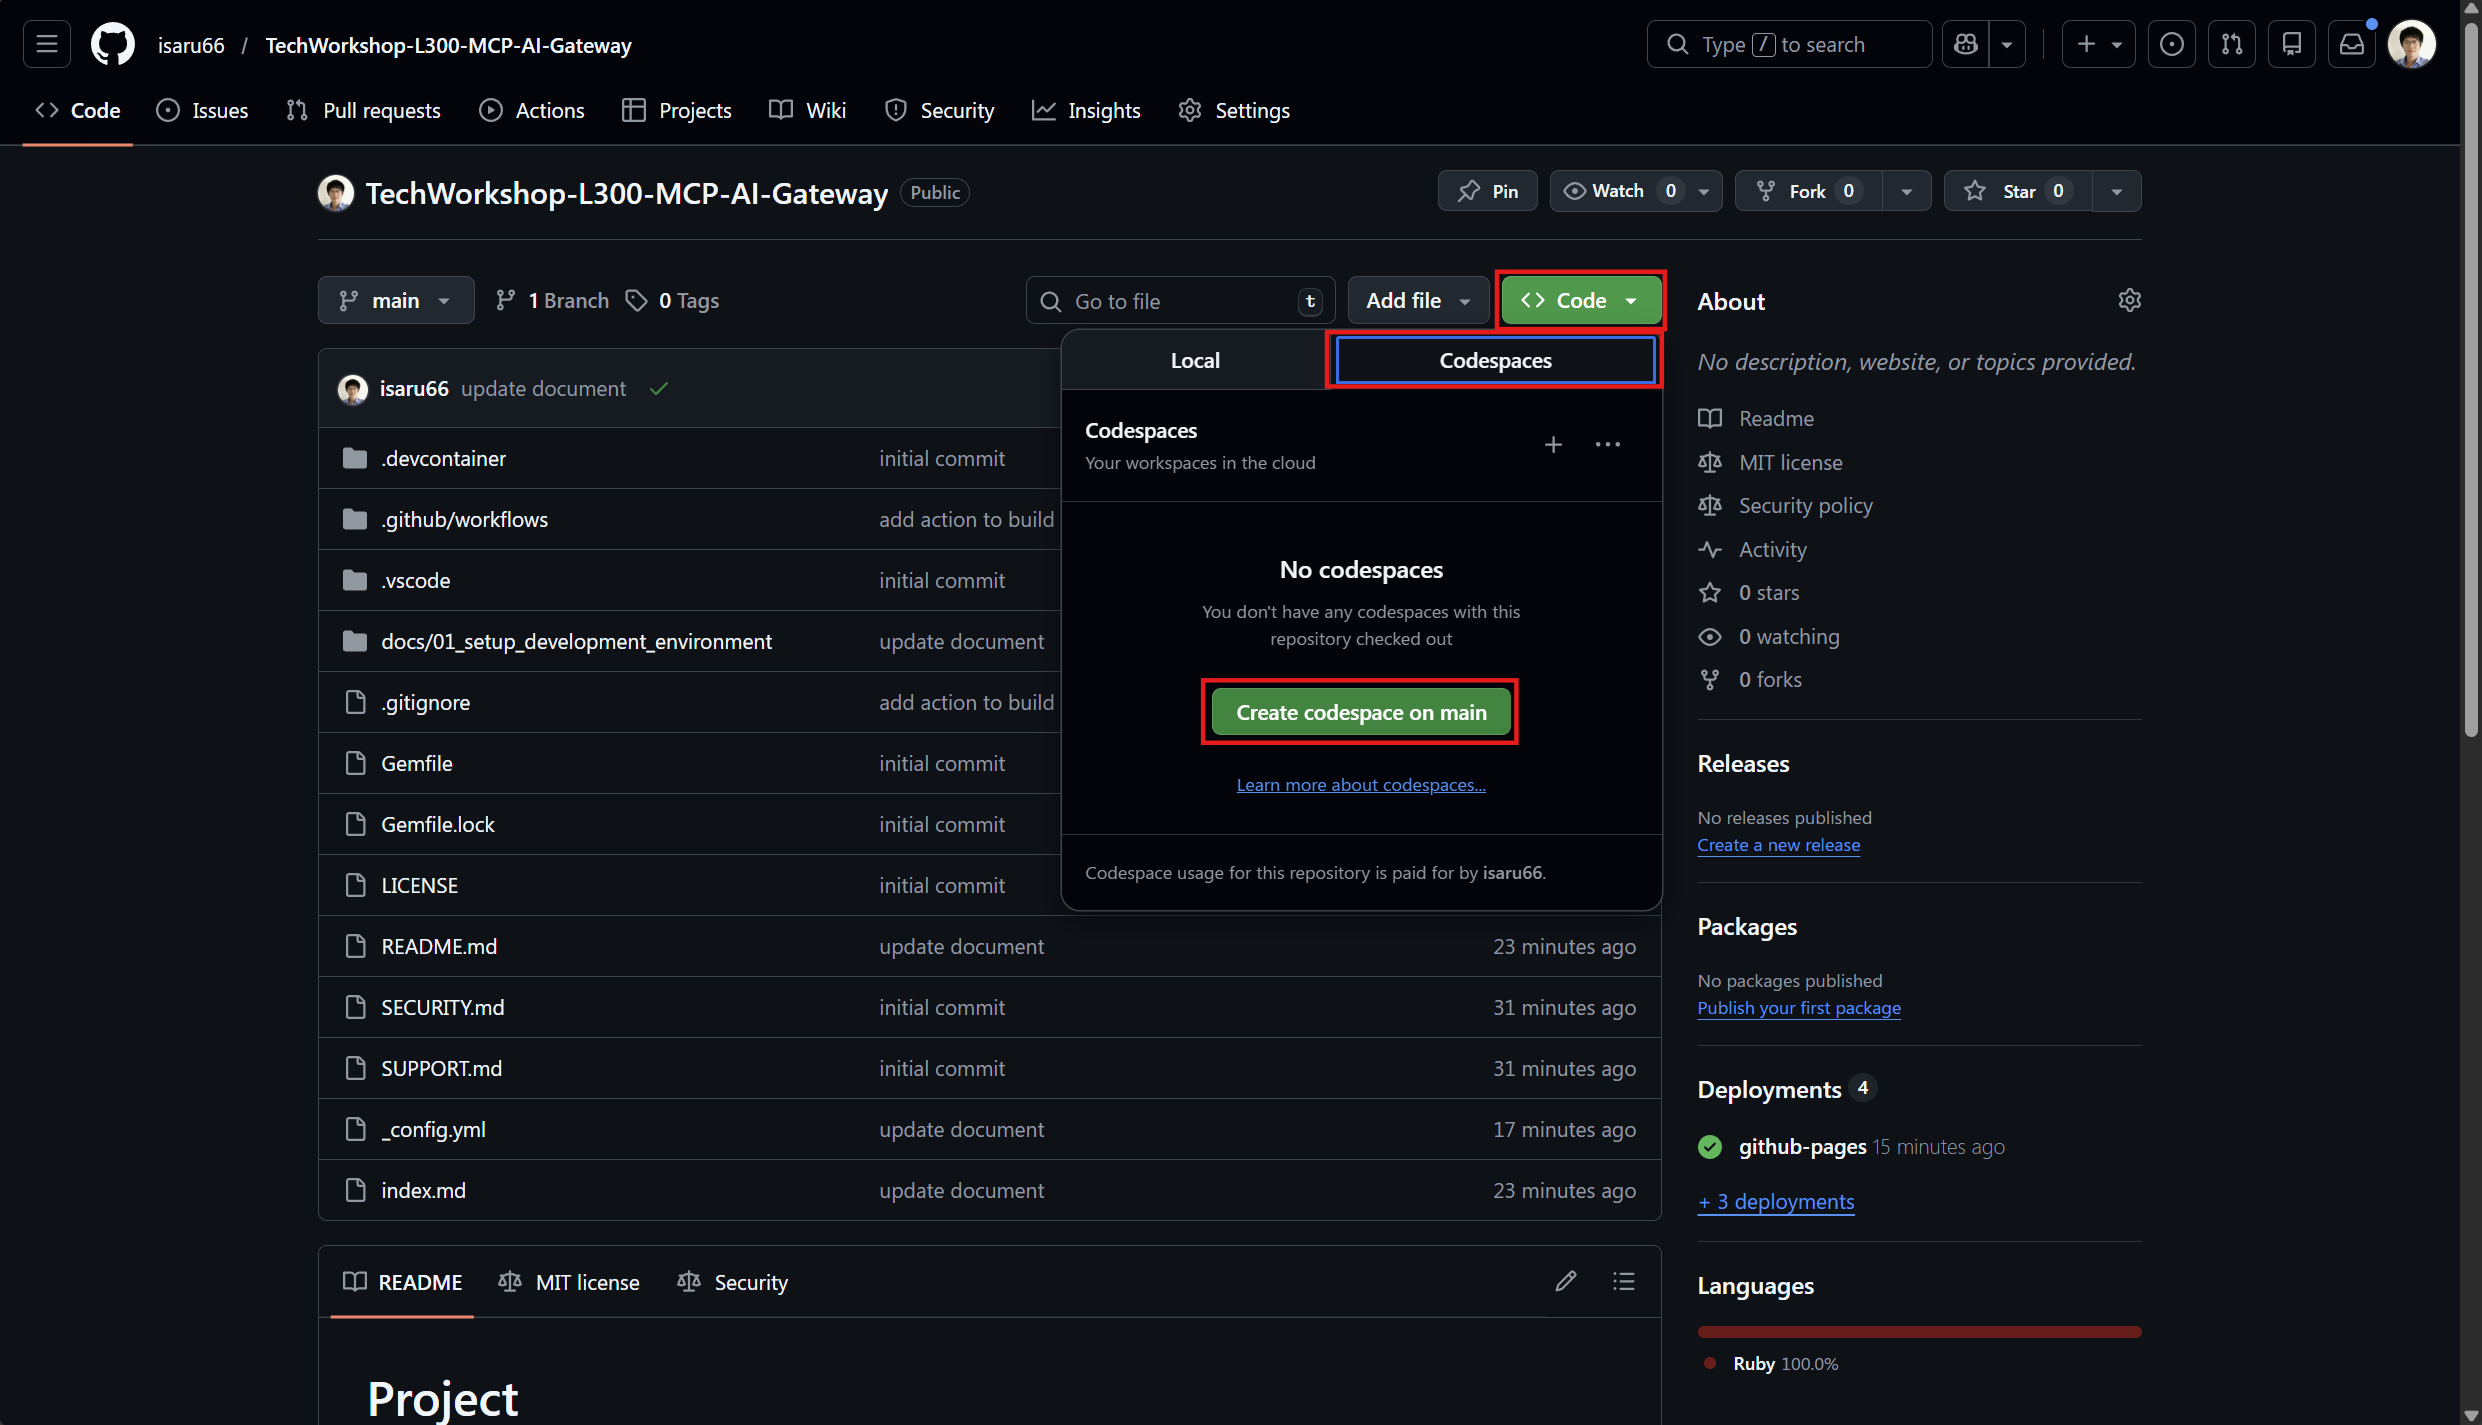Image resolution: width=2482 pixels, height=1425 pixels.
Task: Open repository Security tab in navigation
Action: tap(940, 110)
